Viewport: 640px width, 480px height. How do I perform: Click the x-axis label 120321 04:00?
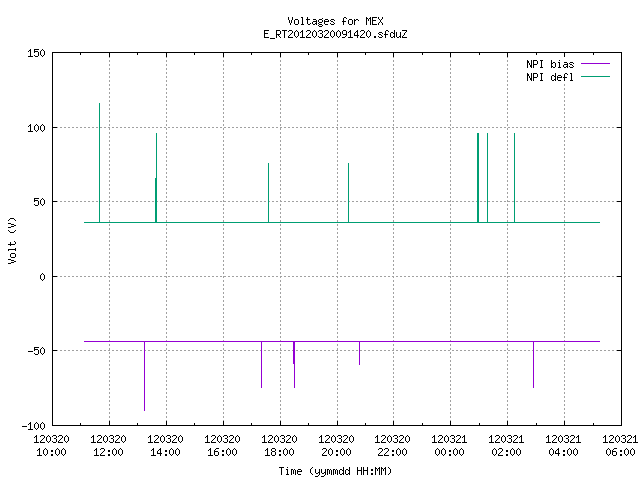tap(564, 446)
